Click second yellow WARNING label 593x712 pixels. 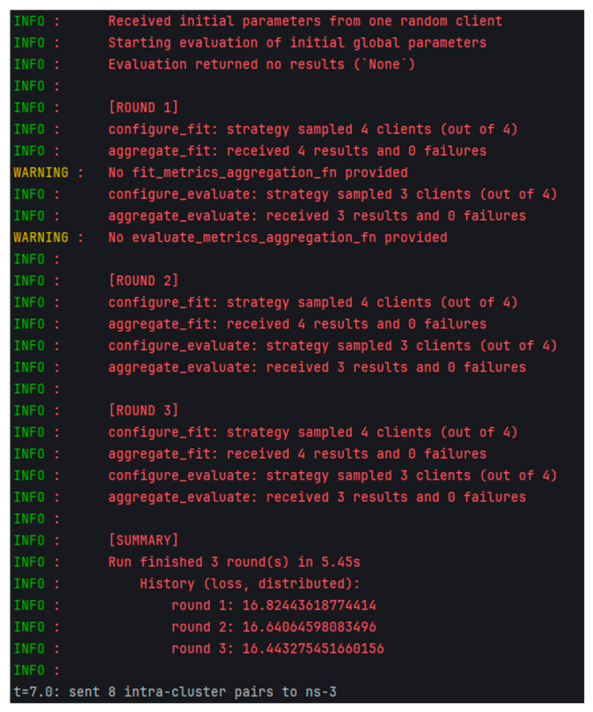click(x=41, y=237)
